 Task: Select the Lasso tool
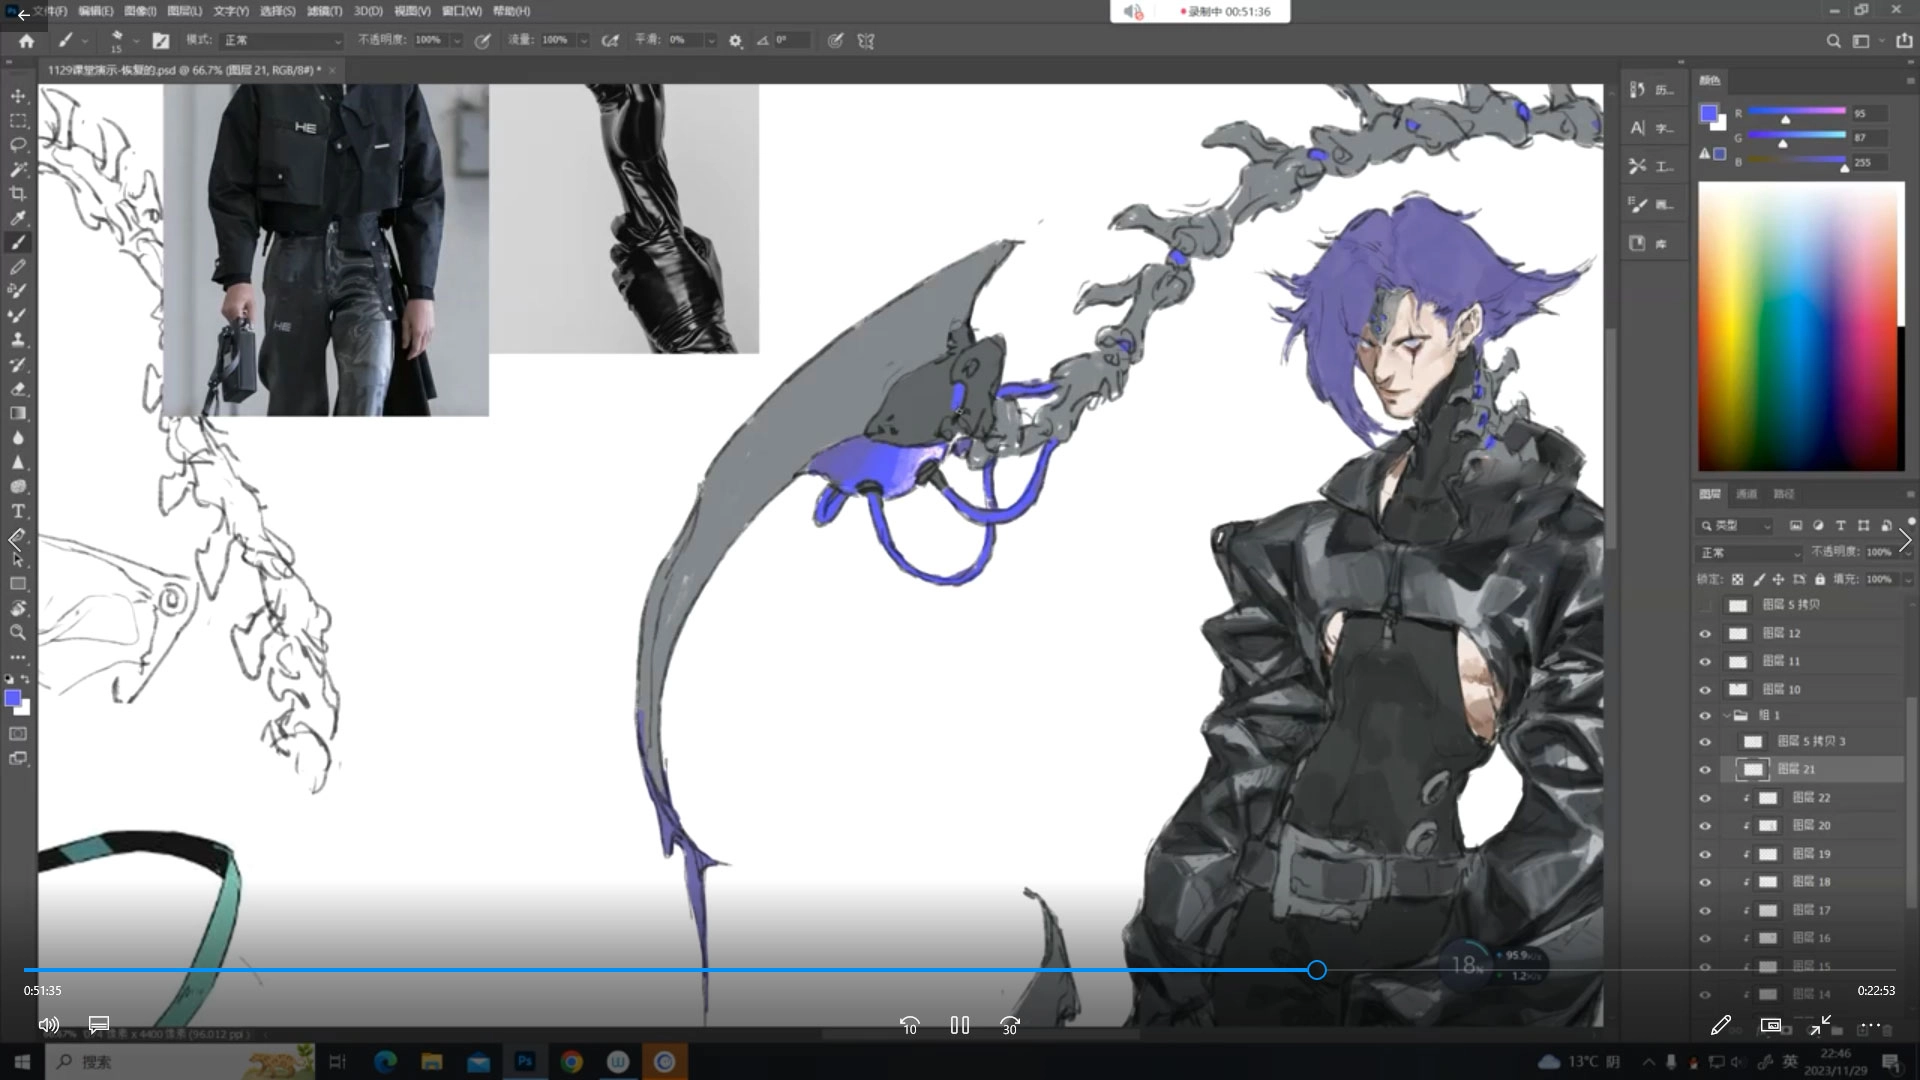tap(18, 145)
